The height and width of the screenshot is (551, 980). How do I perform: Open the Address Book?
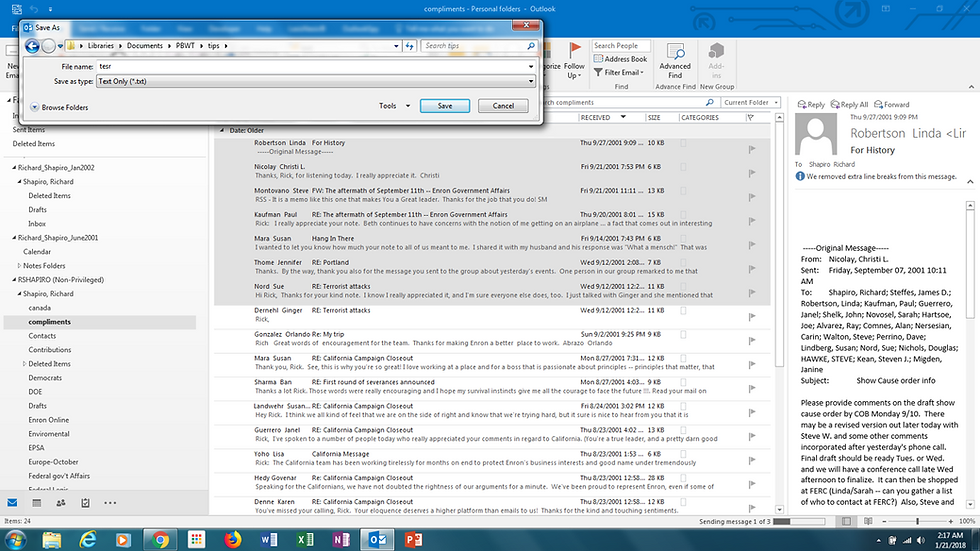point(620,59)
